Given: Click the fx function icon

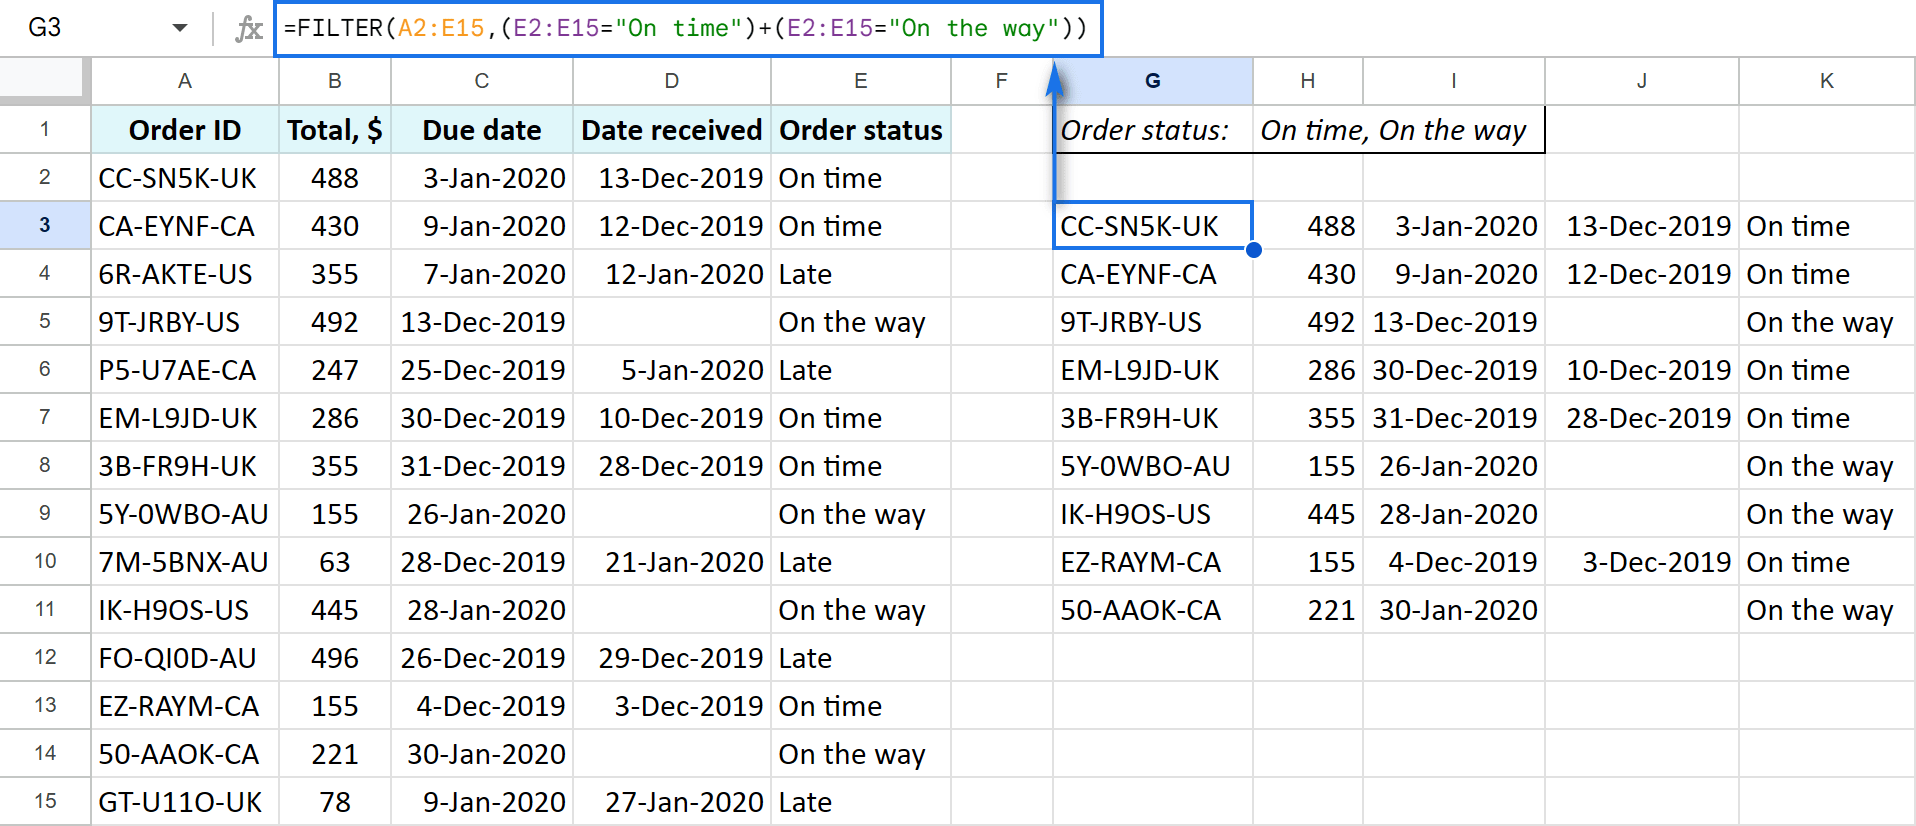Looking at the screenshot, I should pos(248,28).
